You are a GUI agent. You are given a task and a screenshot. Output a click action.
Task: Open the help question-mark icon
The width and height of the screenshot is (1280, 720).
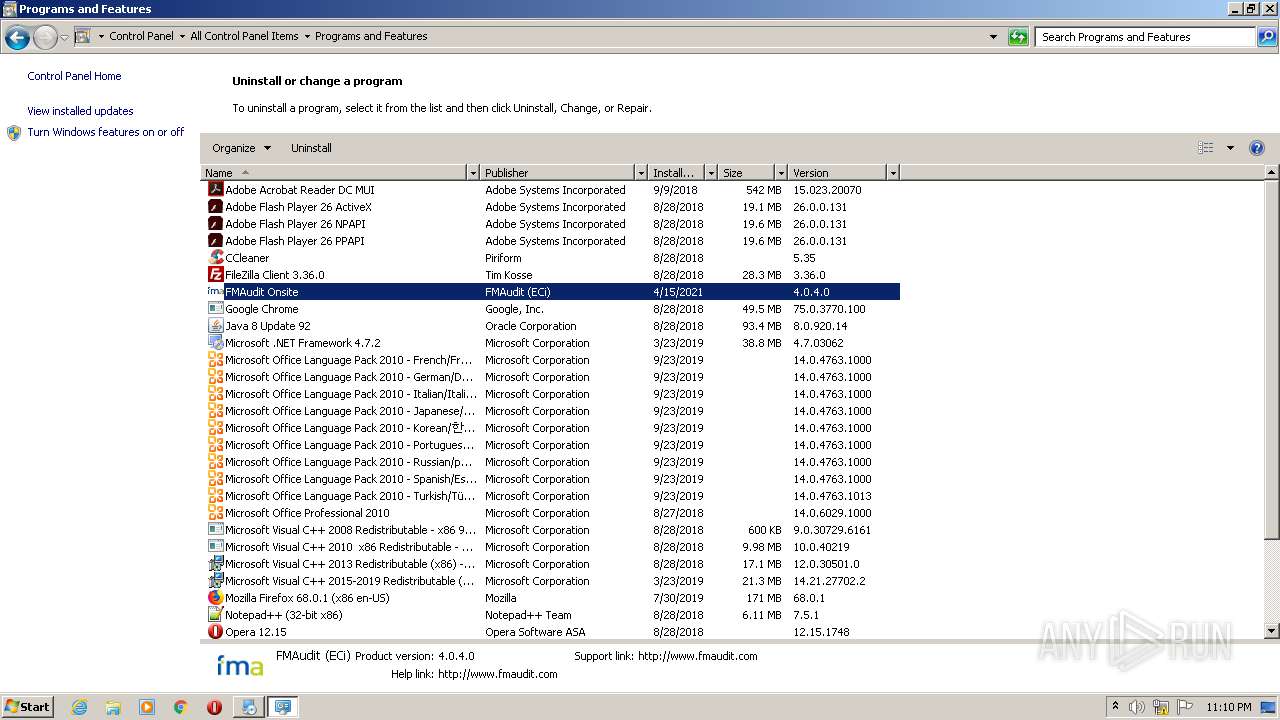(x=1257, y=148)
